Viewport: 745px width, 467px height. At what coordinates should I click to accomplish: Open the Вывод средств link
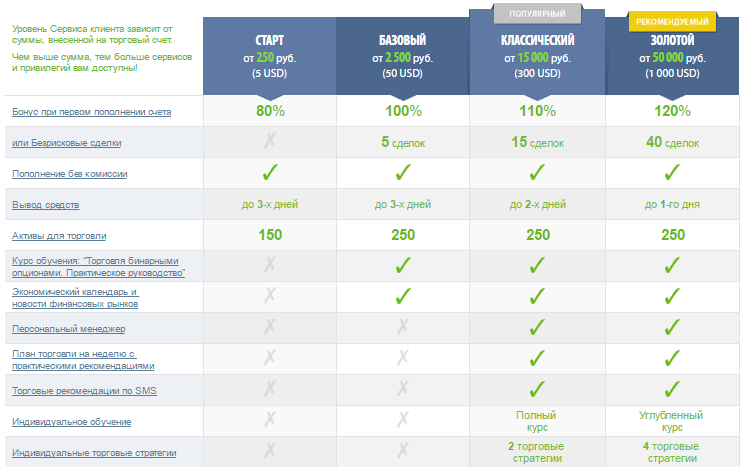coord(46,205)
